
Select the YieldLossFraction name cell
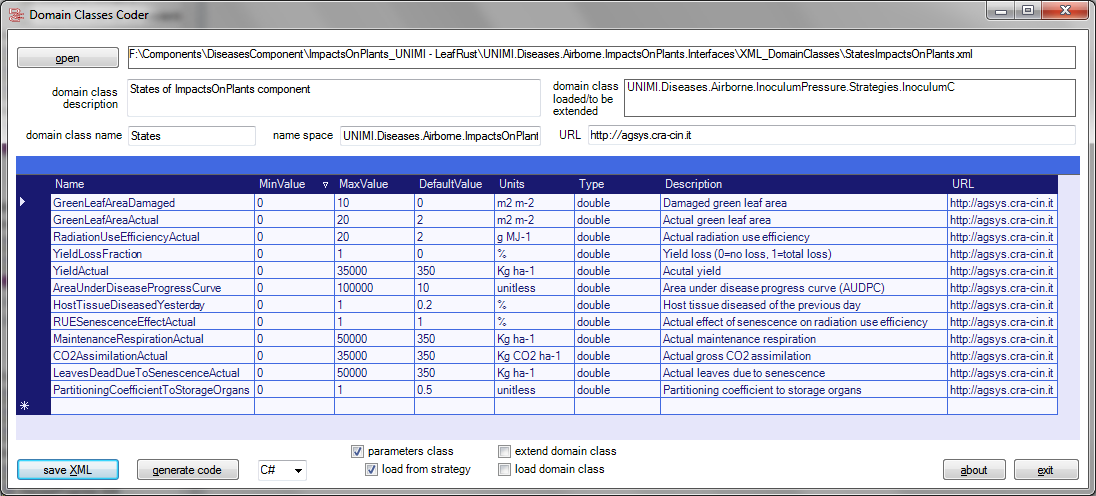pos(152,254)
